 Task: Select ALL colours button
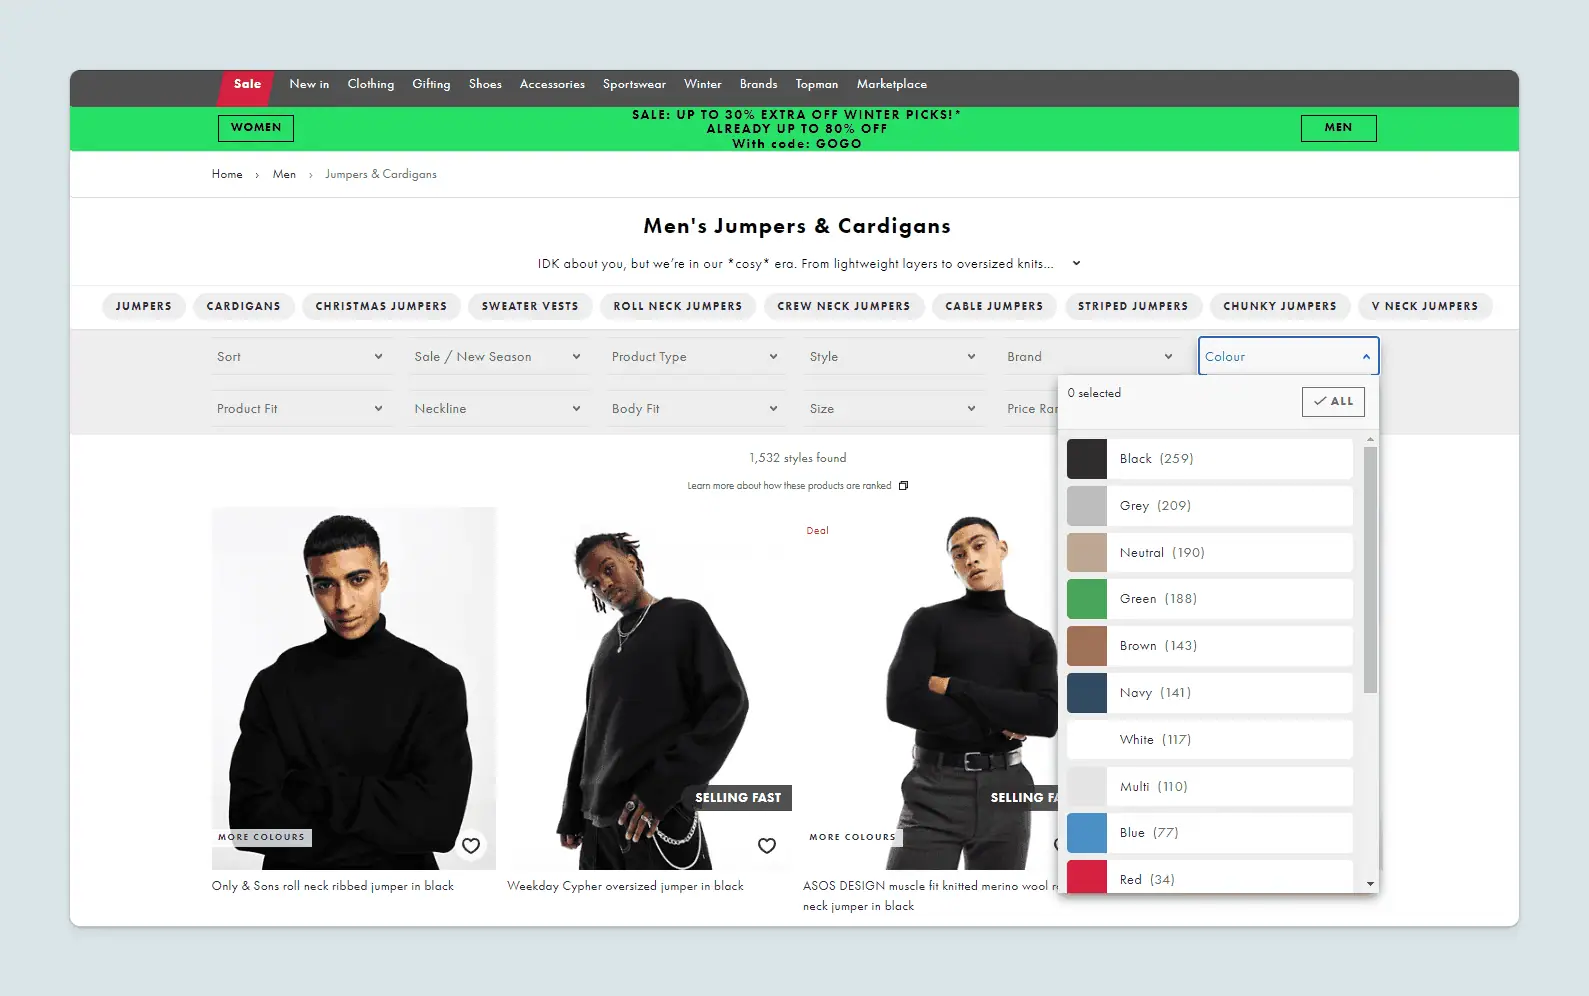[x=1333, y=401]
